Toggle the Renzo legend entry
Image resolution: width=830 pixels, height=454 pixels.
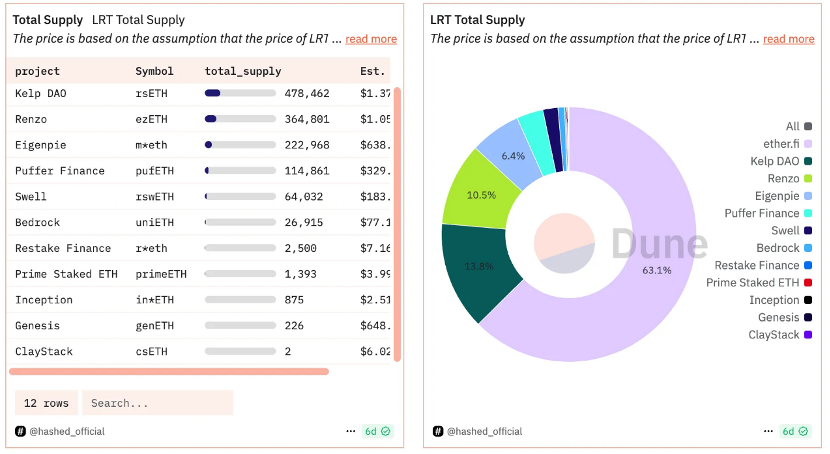click(x=790, y=178)
